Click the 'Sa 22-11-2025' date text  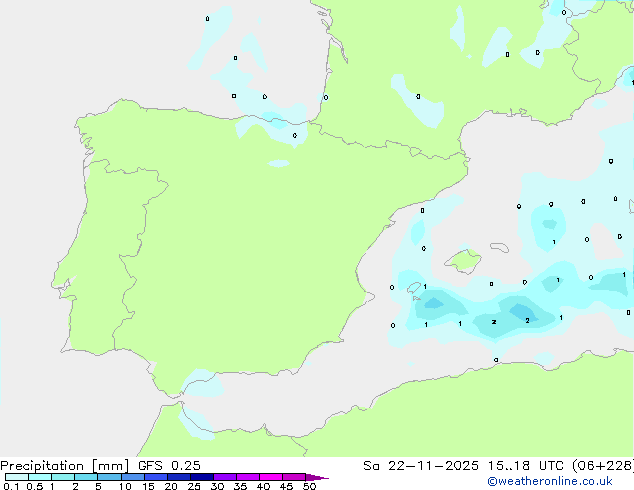pyautogui.click(x=421, y=466)
